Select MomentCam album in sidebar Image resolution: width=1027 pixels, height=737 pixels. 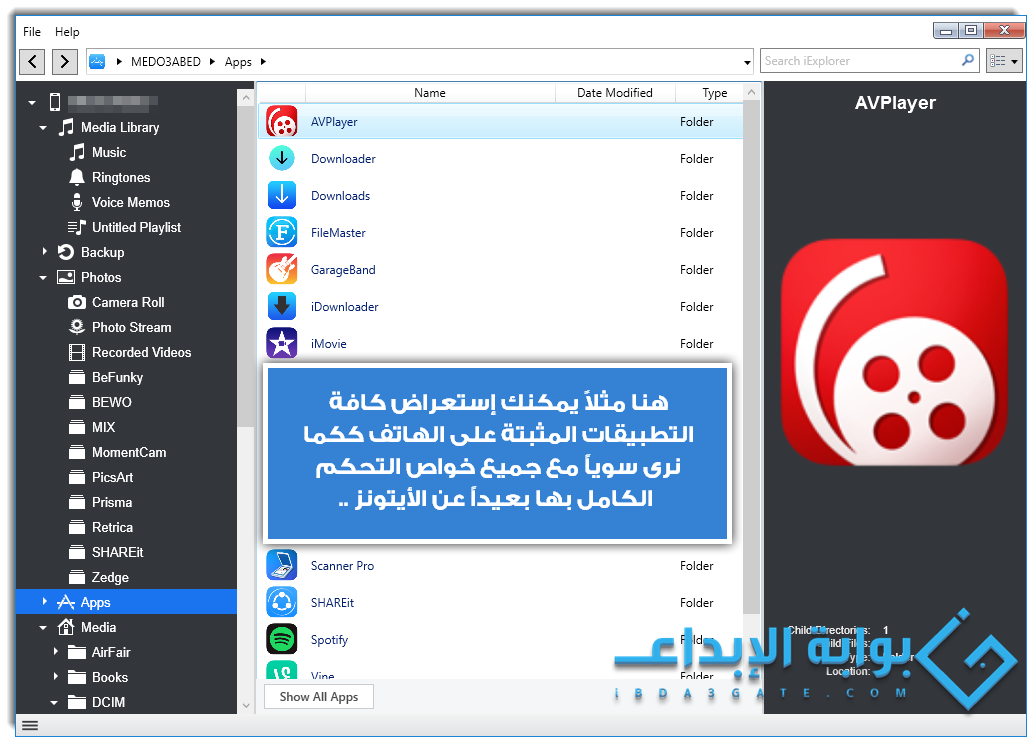[129, 452]
